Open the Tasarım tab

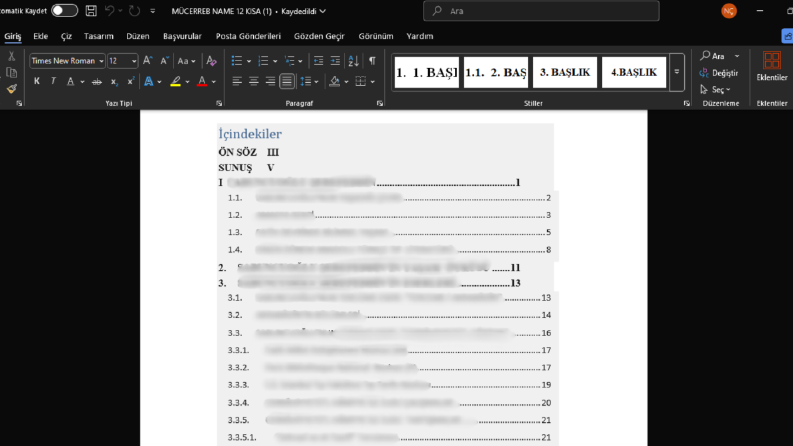(99, 36)
